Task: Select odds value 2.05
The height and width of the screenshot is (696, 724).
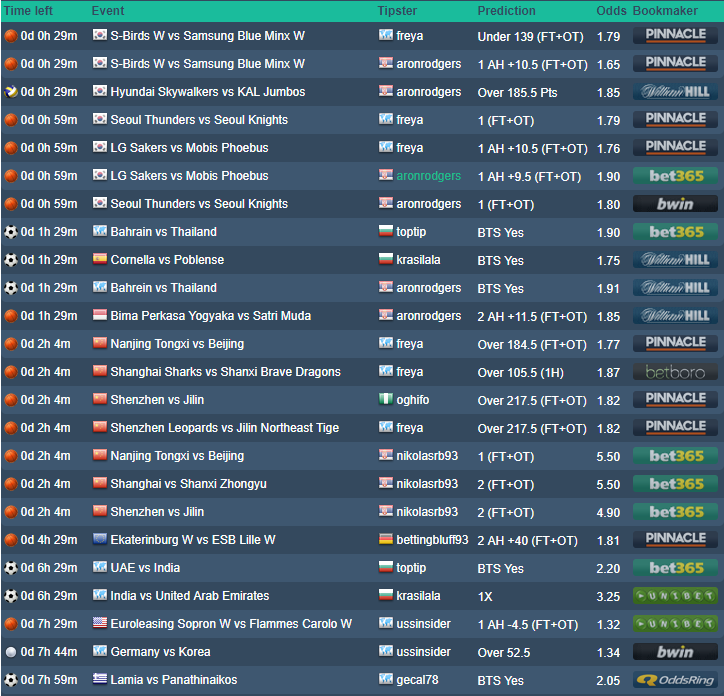Action: (608, 680)
